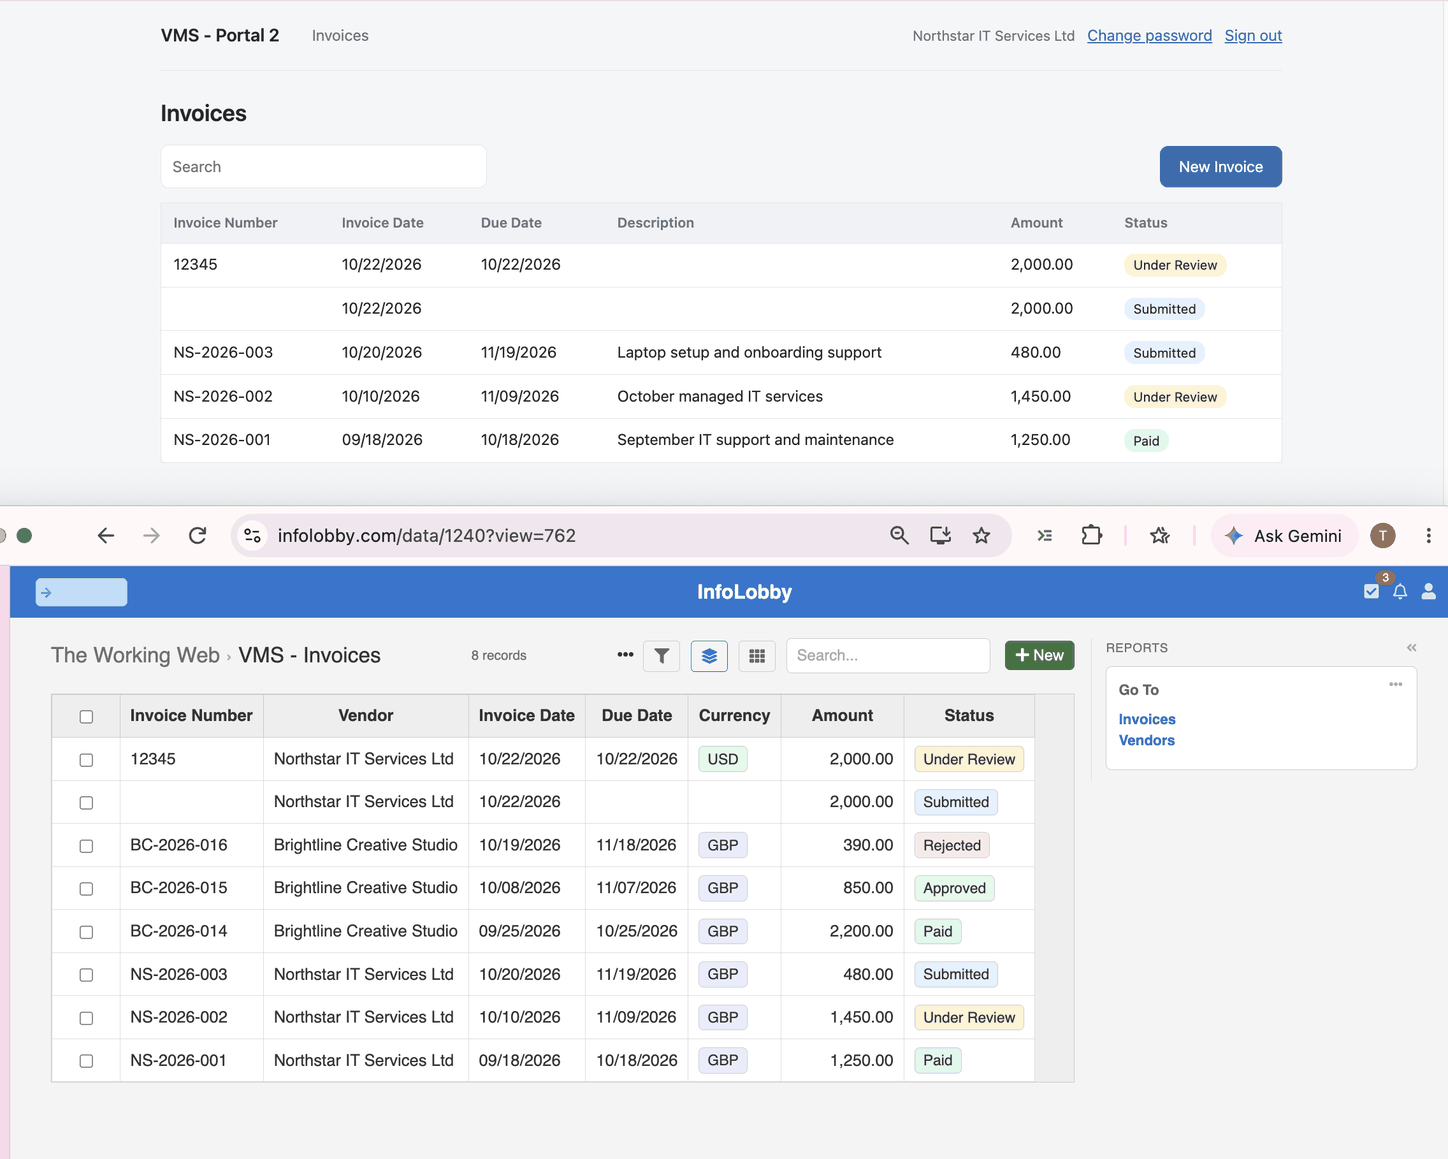Open the Chrome three-dot menu
Screen dimensions: 1448x1159
pyautogui.click(x=1428, y=536)
